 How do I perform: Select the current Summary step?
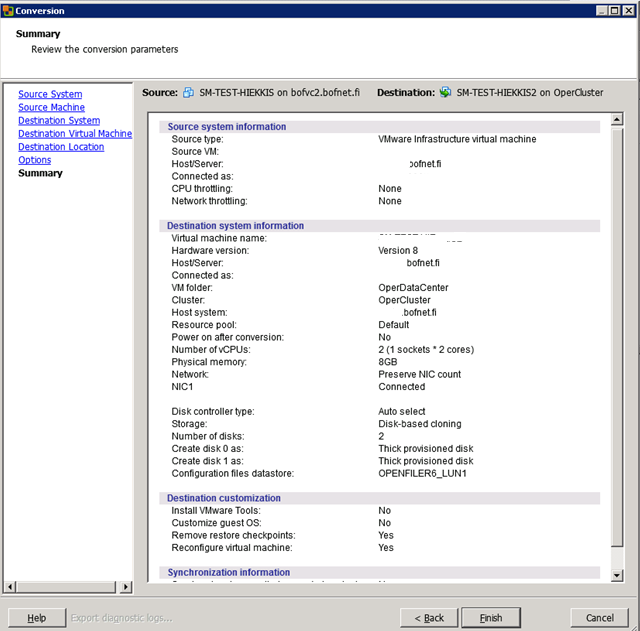[x=40, y=173]
